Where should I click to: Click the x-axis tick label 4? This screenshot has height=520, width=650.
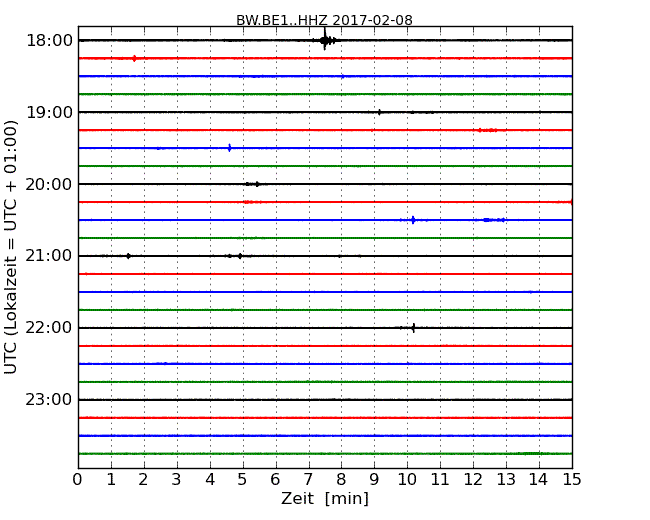(210, 480)
